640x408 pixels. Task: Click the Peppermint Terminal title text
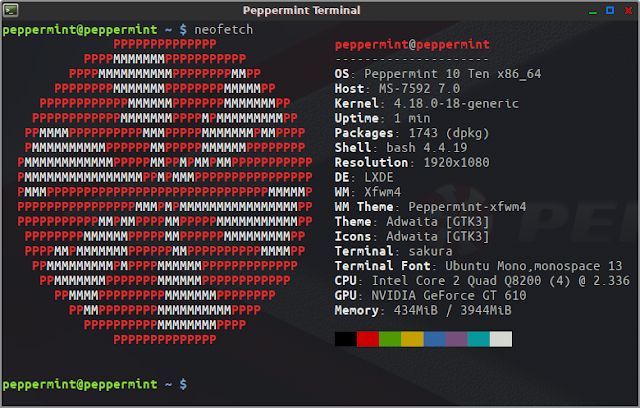coord(301,10)
